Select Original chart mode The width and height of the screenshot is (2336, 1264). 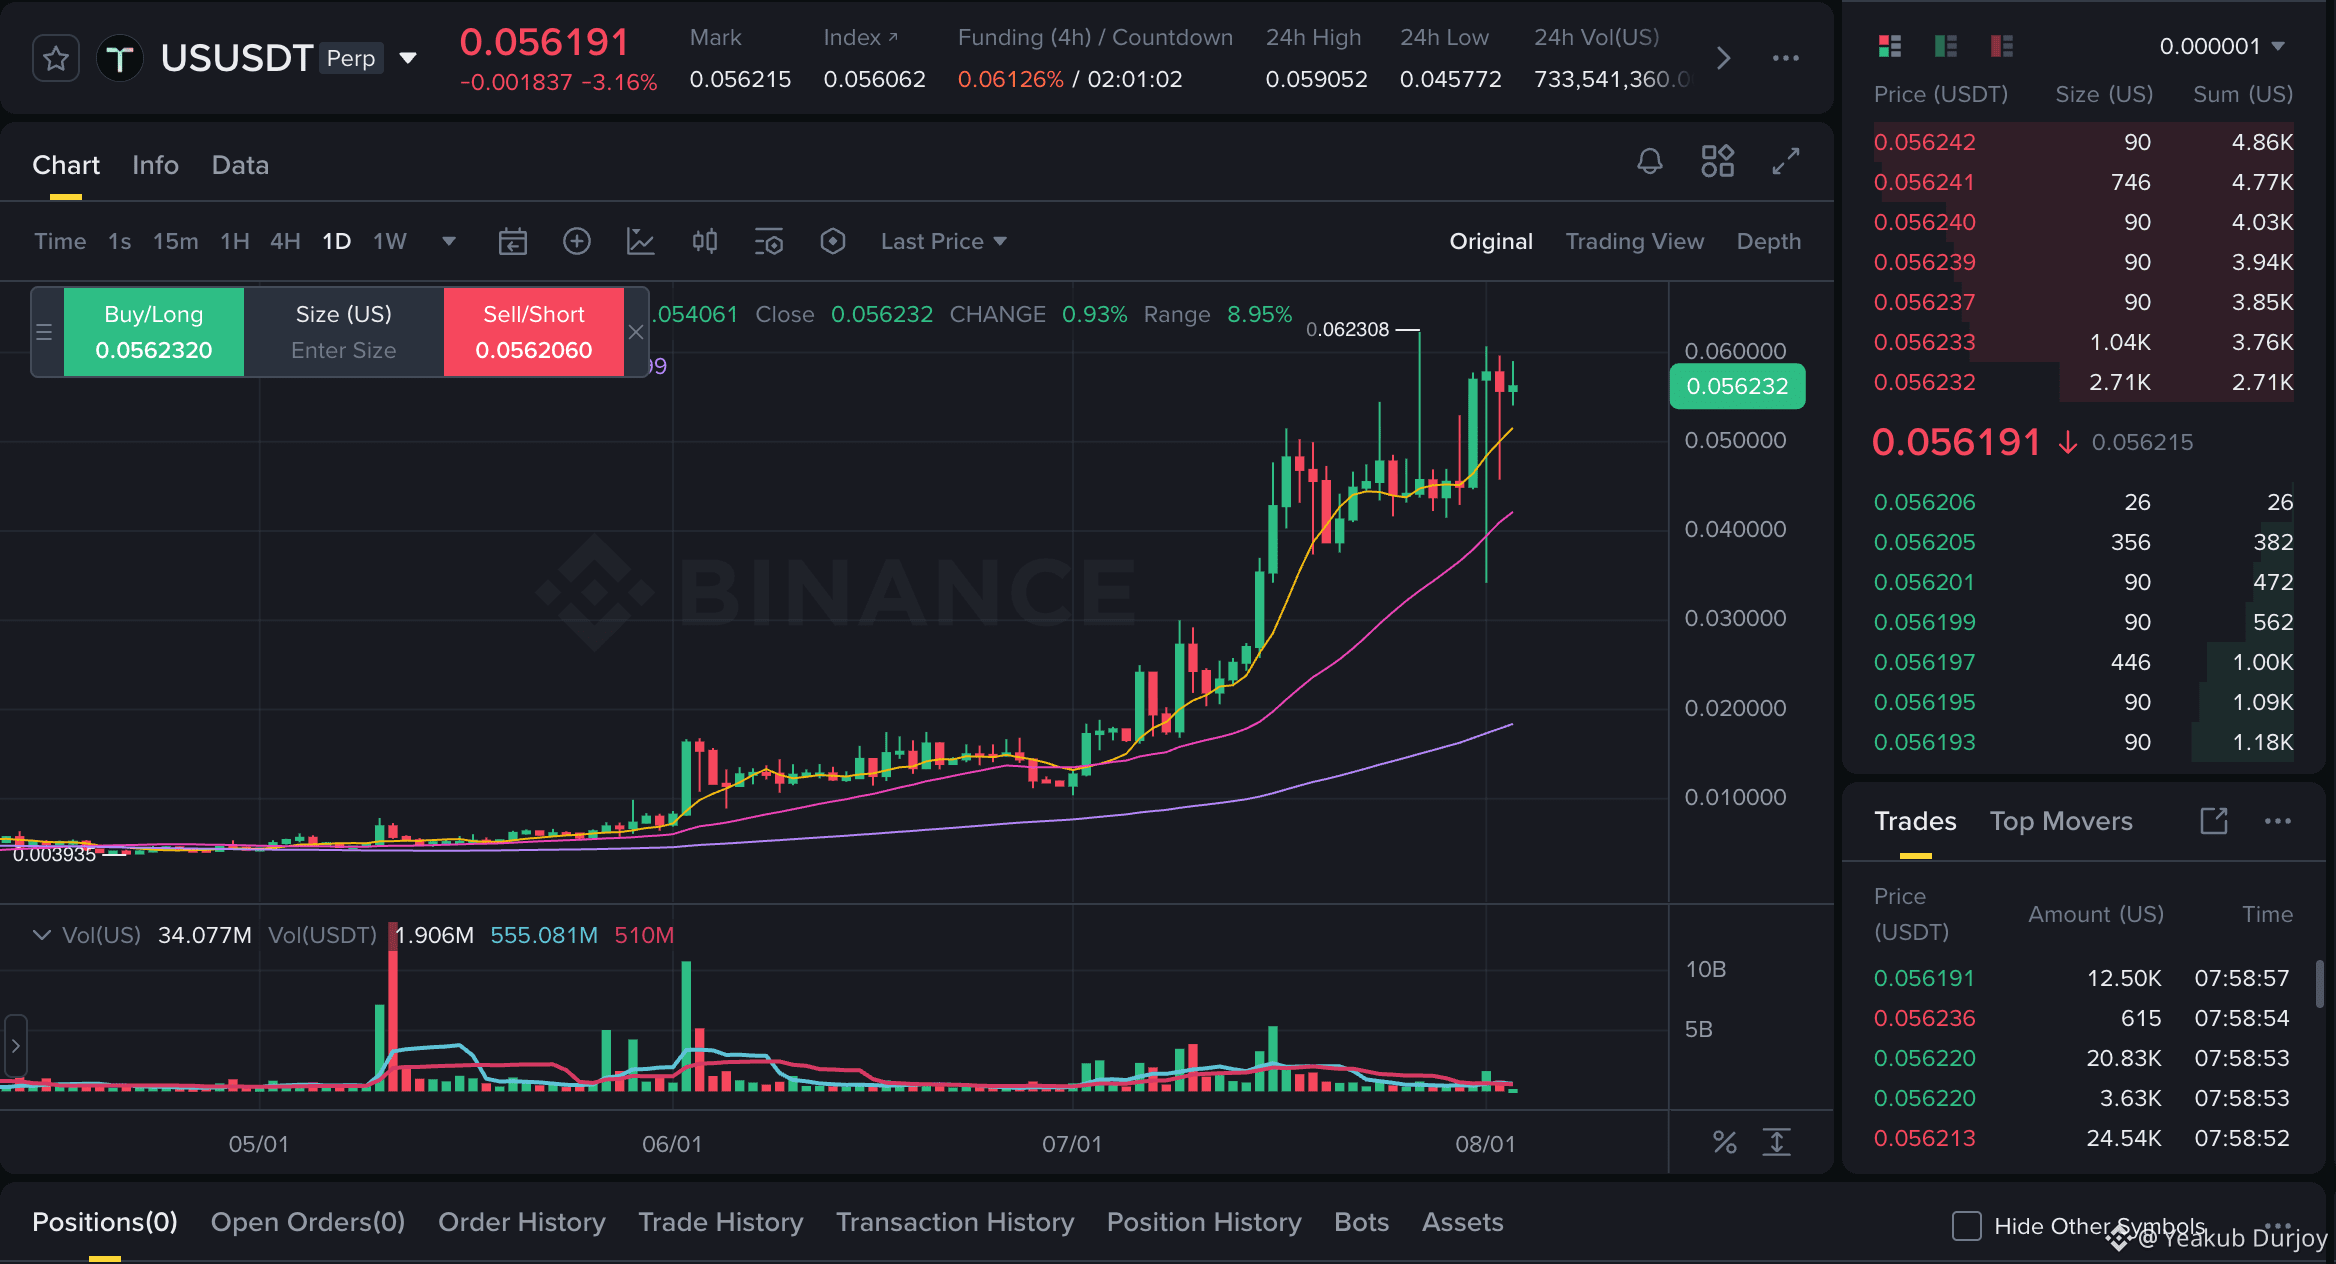1491,241
